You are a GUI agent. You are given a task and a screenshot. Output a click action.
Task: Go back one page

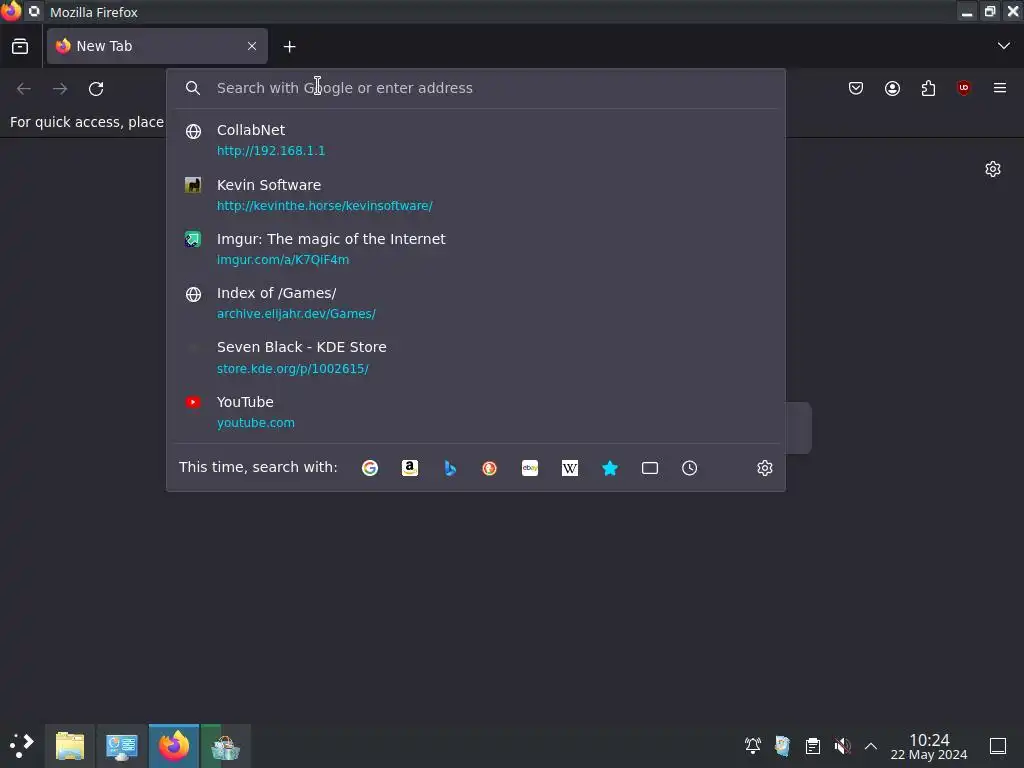coord(24,88)
